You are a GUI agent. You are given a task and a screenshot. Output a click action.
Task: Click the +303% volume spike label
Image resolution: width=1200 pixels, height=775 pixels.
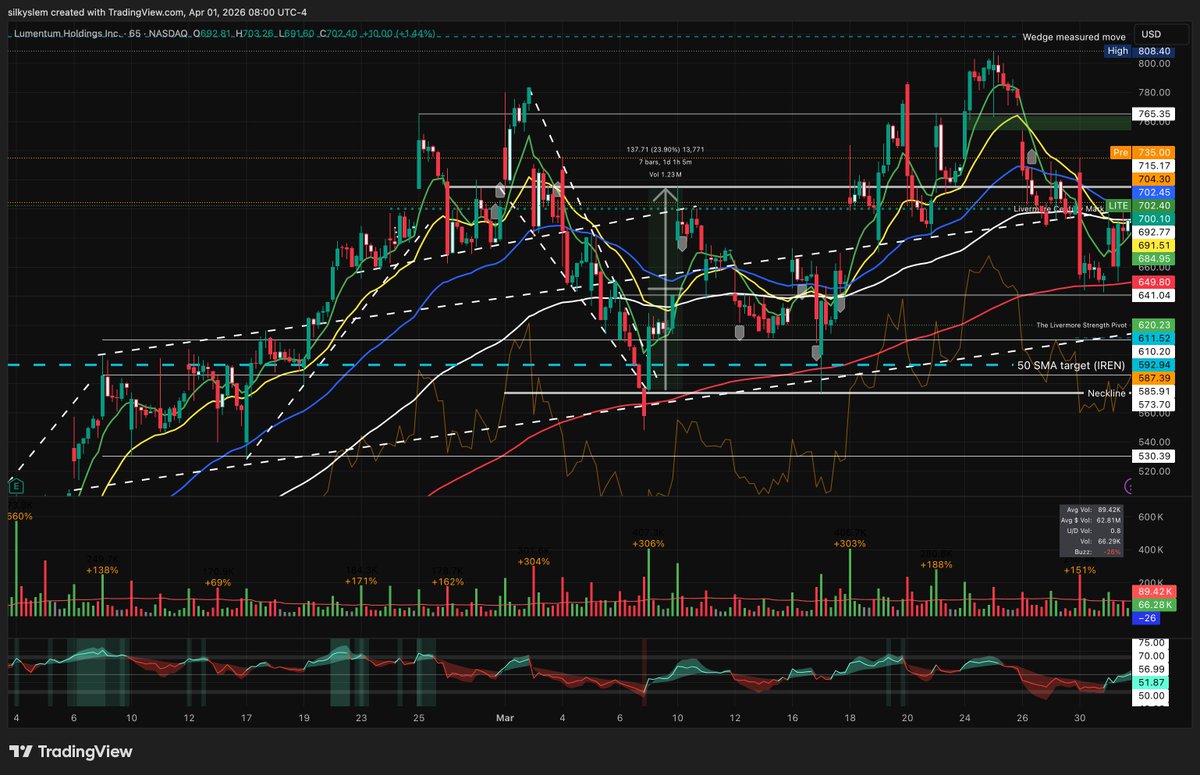coord(849,544)
